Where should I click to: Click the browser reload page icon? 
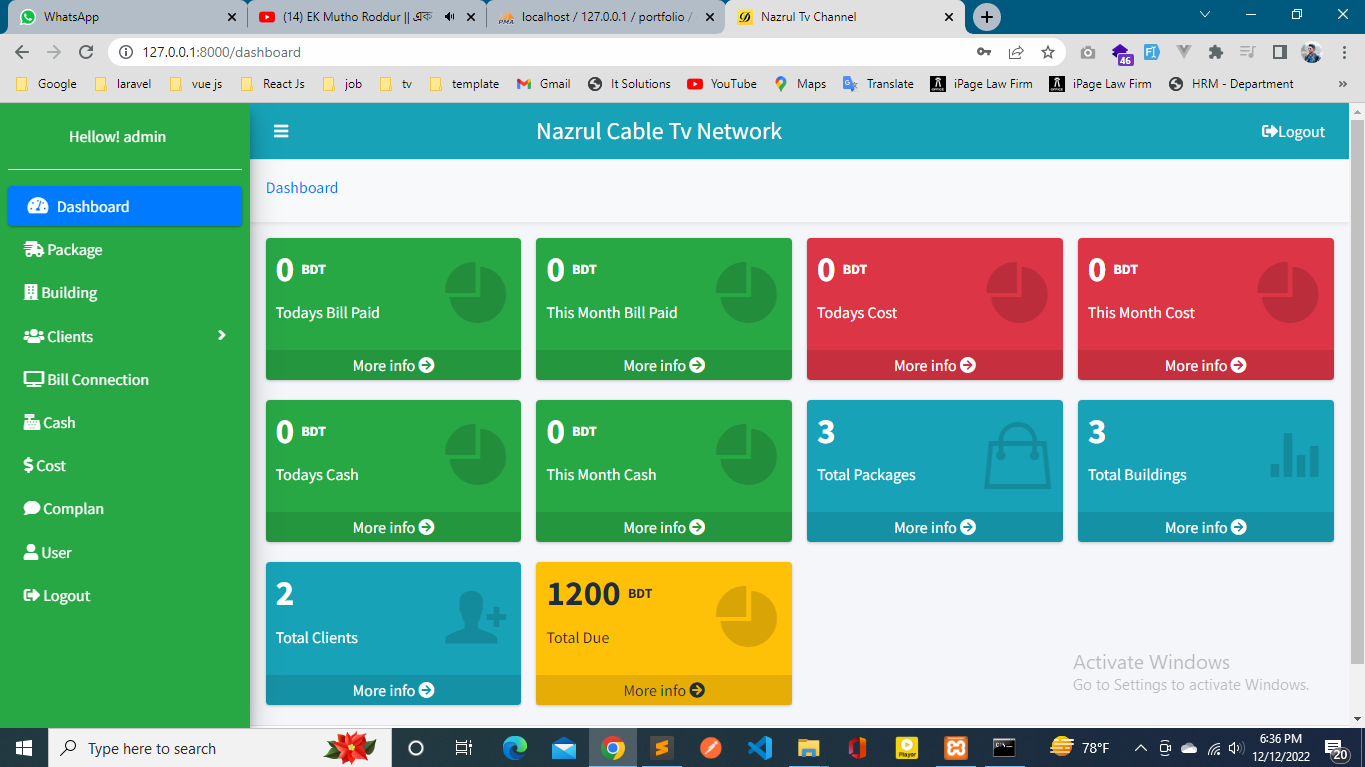coord(86,52)
